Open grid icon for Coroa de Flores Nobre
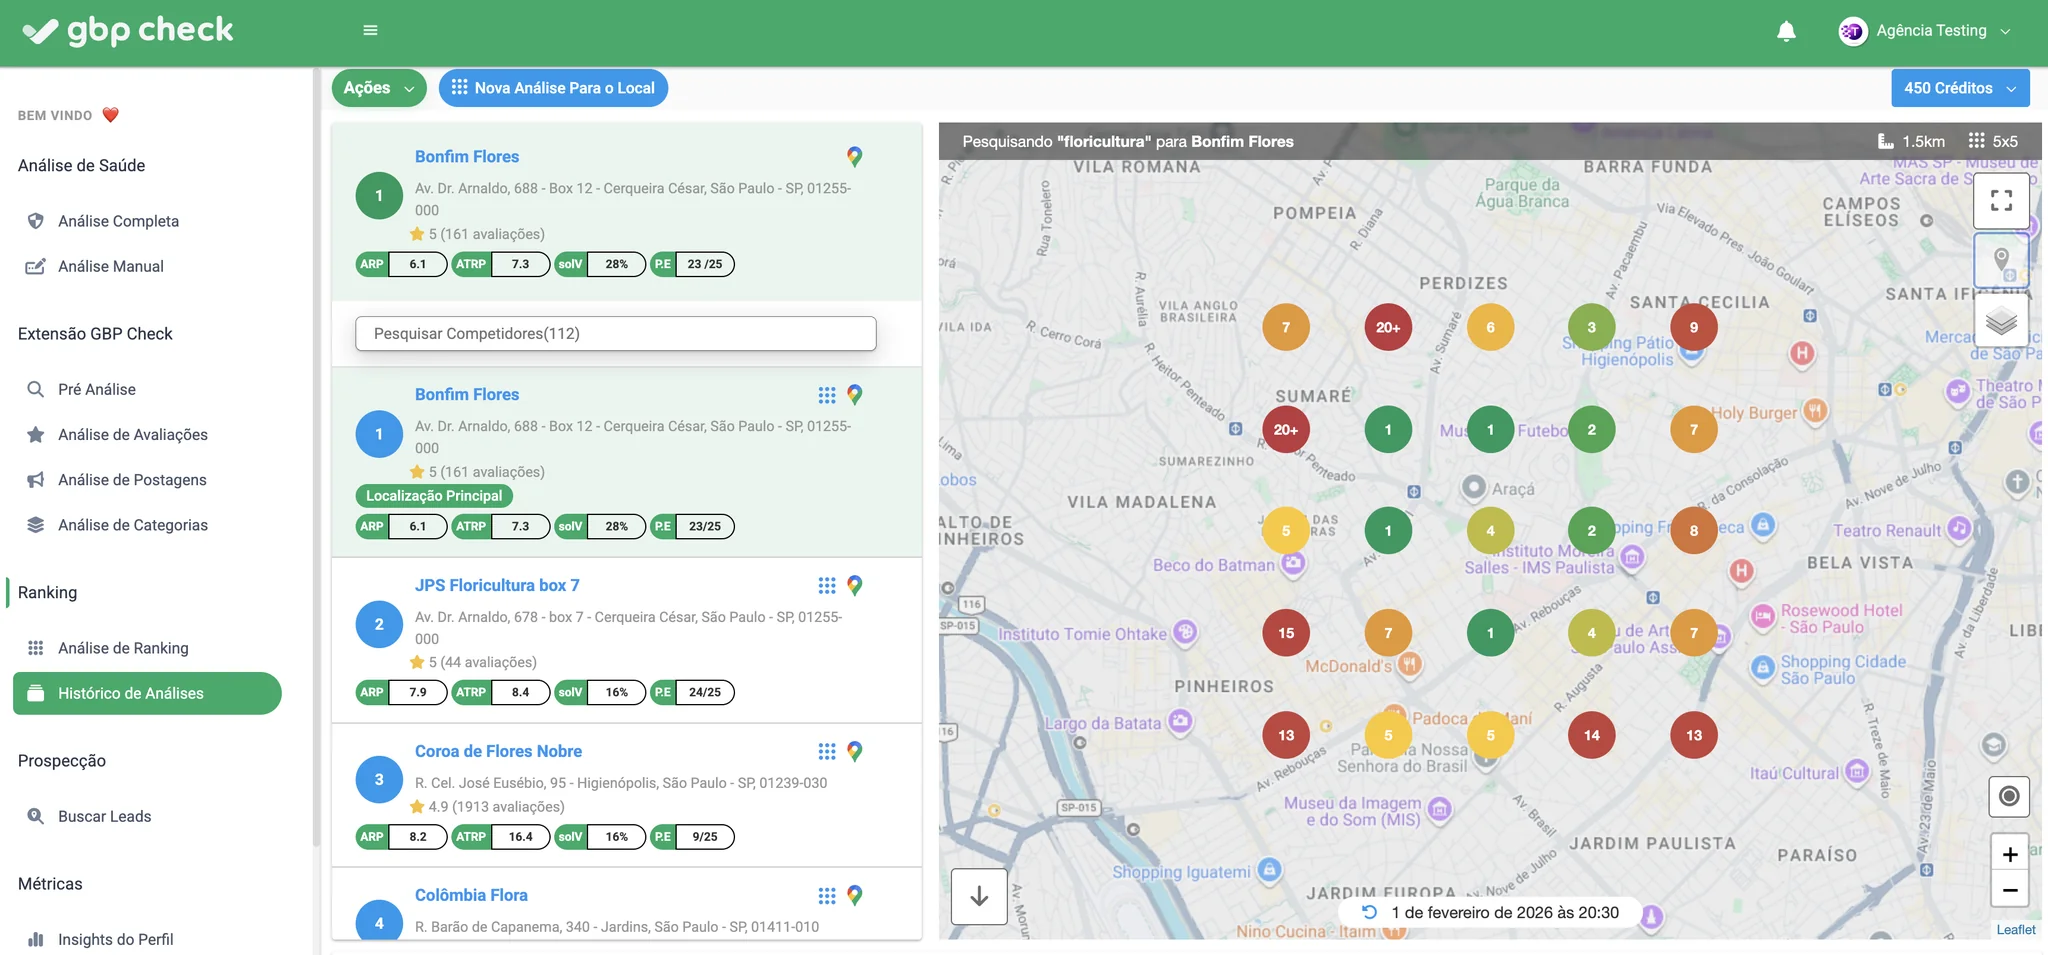 826,751
